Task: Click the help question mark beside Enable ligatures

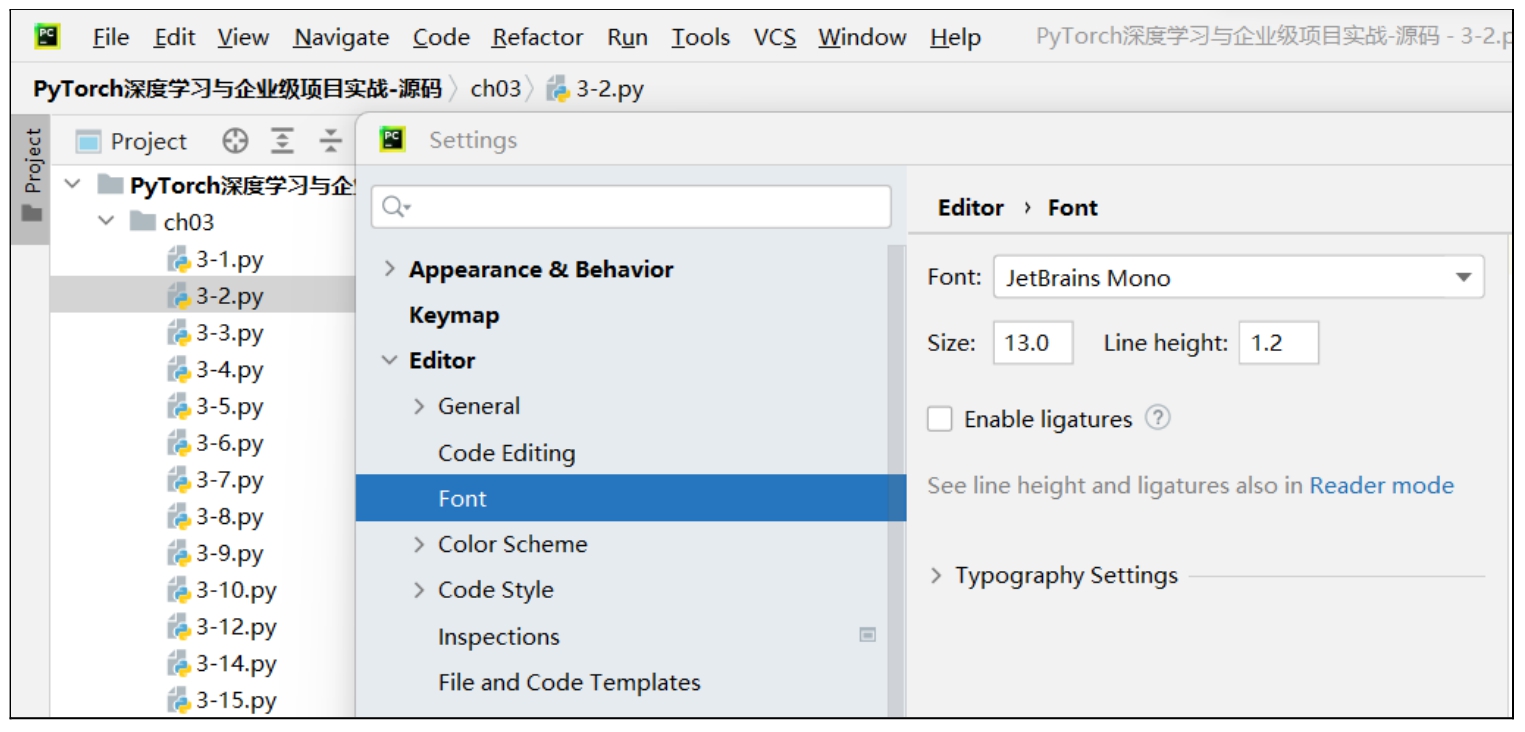Action: (1157, 417)
